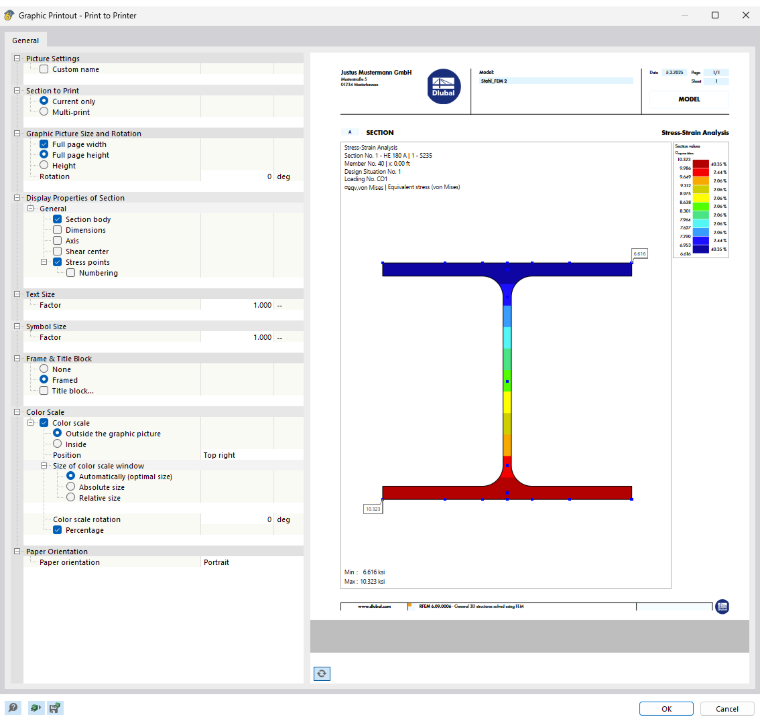Viewport: 760px width, 727px height.
Task: Click the dark red swatch in color legend
Action: [x=701, y=164]
